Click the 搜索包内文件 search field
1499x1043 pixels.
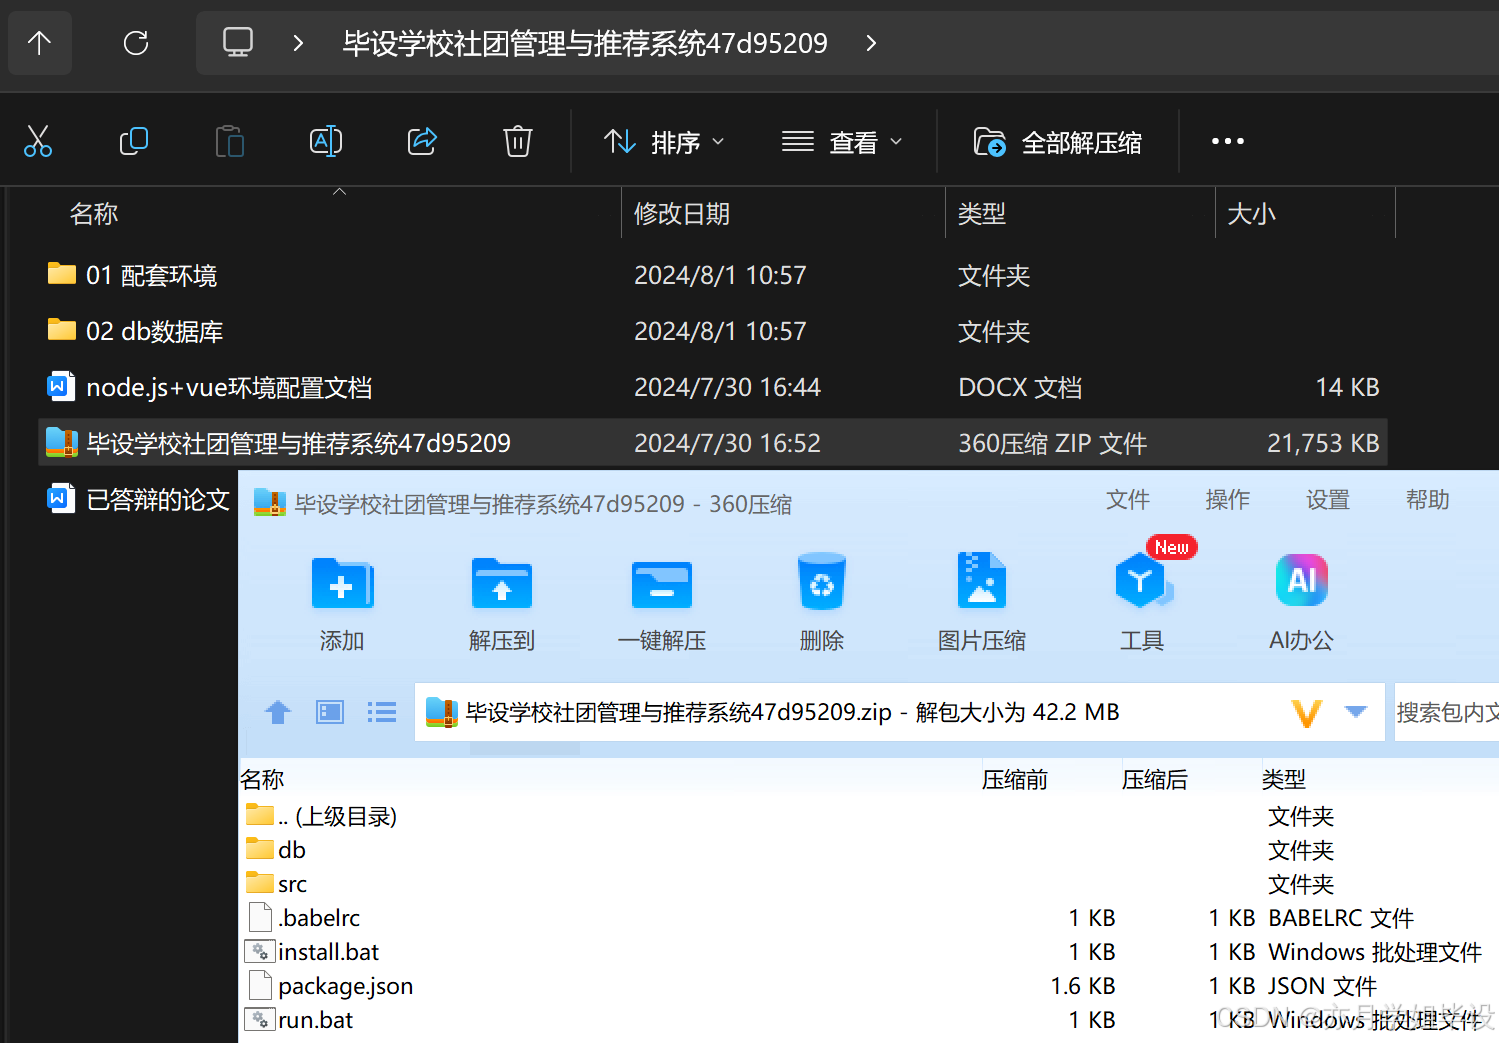pos(1446,712)
